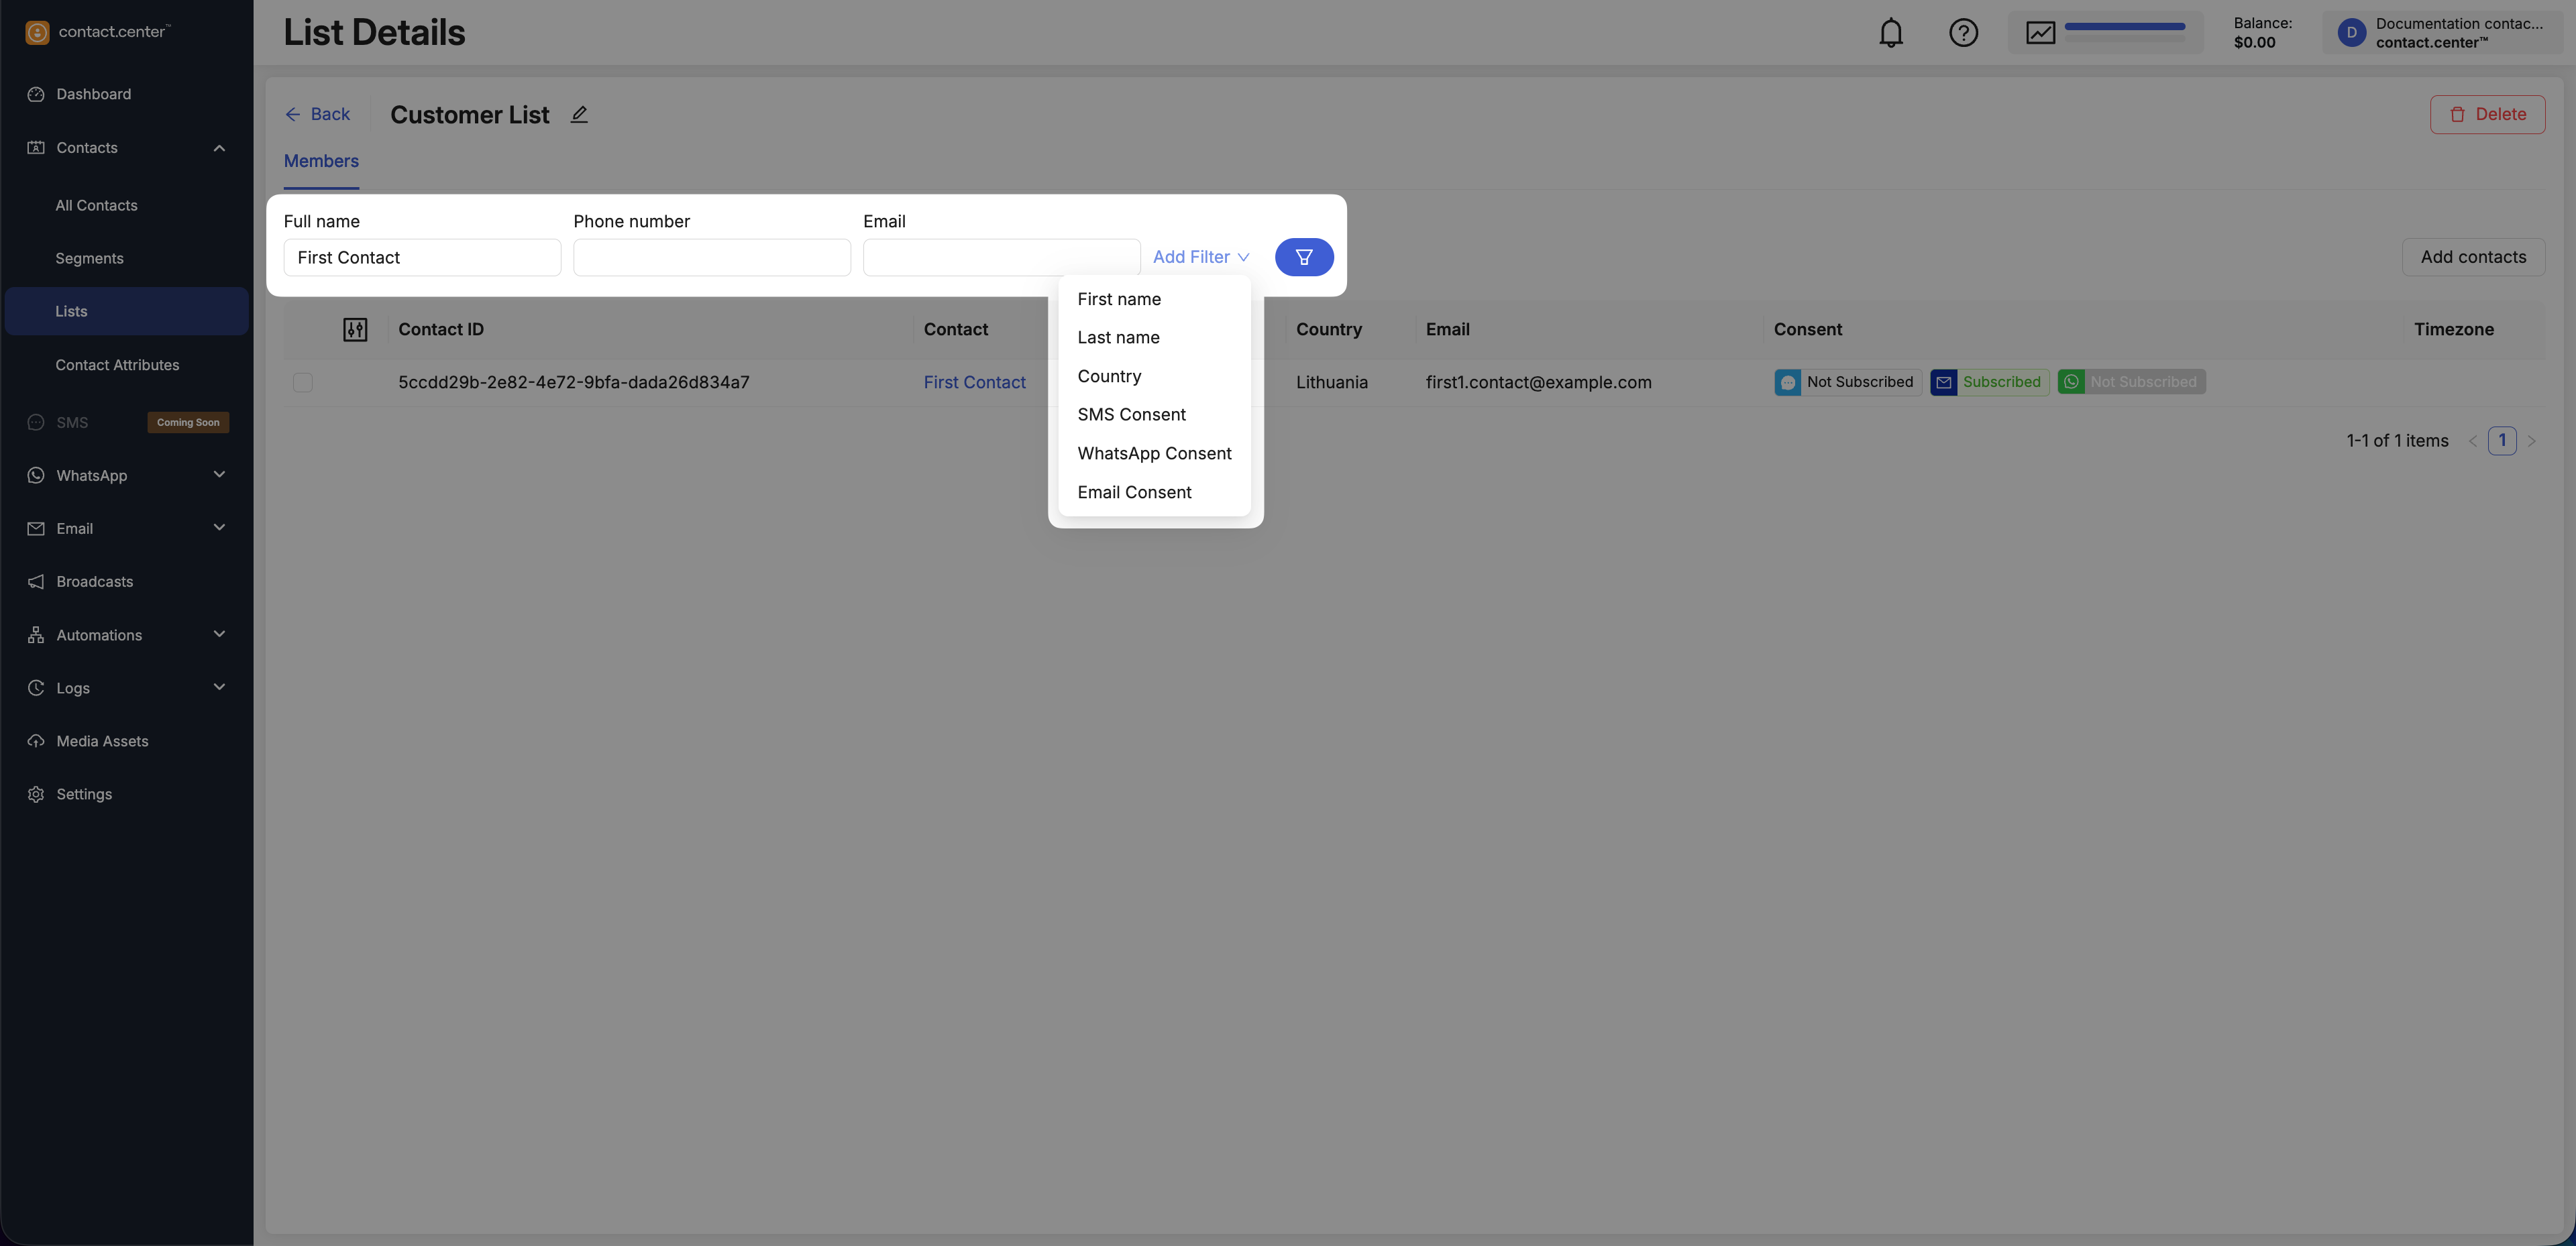Tick the checkbox for the First Contact row
The width and height of the screenshot is (2576, 1246).
(x=303, y=382)
